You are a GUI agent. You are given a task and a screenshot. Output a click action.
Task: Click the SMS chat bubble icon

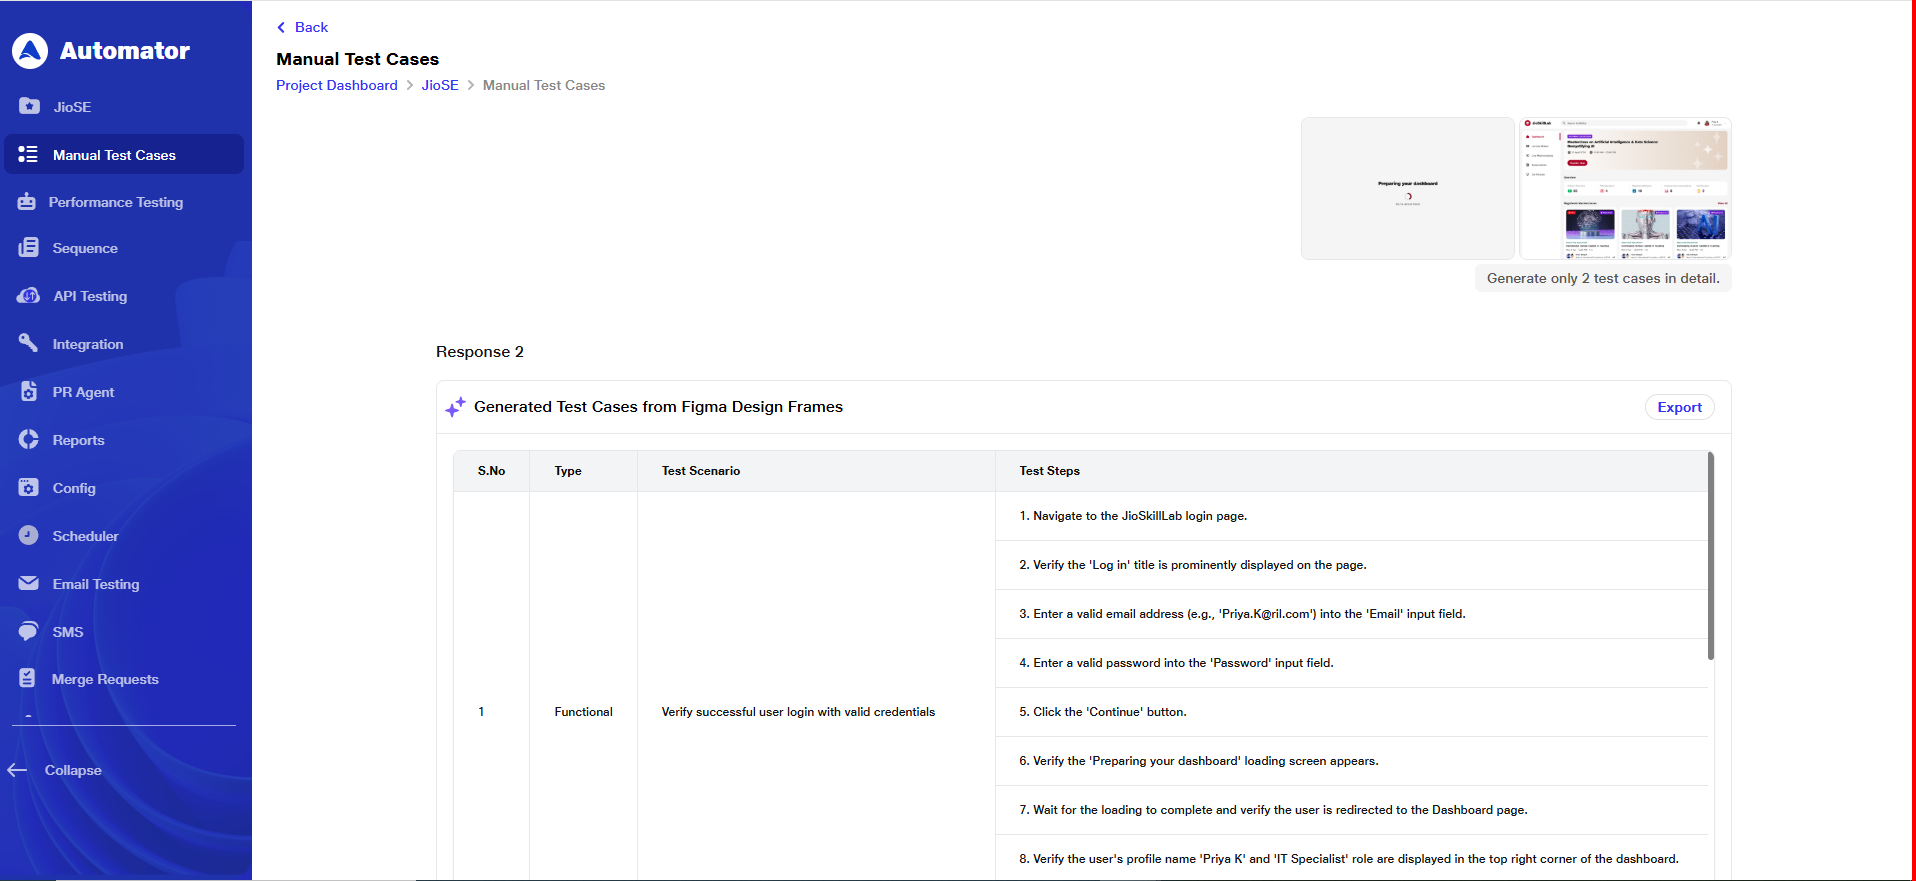point(29,632)
